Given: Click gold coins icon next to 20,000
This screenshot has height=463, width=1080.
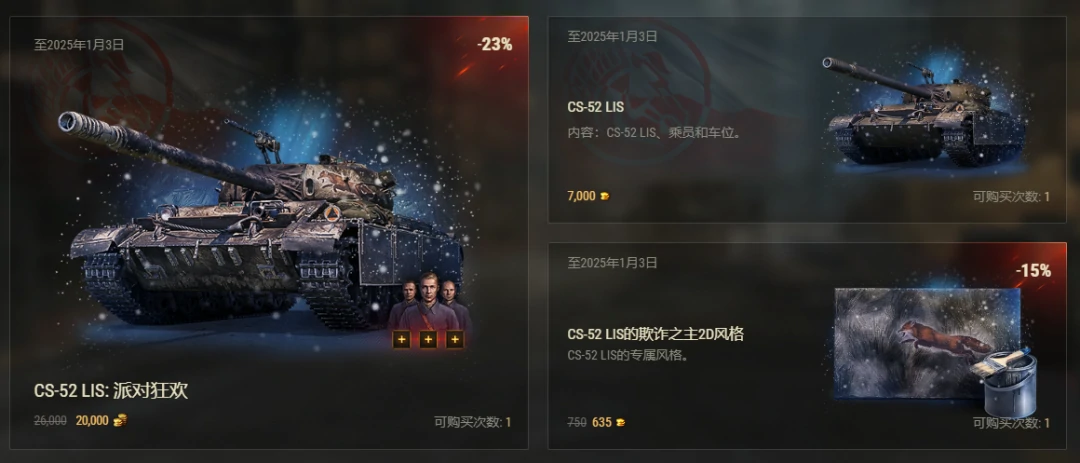Looking at the screenshot, I should pos(121,420).
